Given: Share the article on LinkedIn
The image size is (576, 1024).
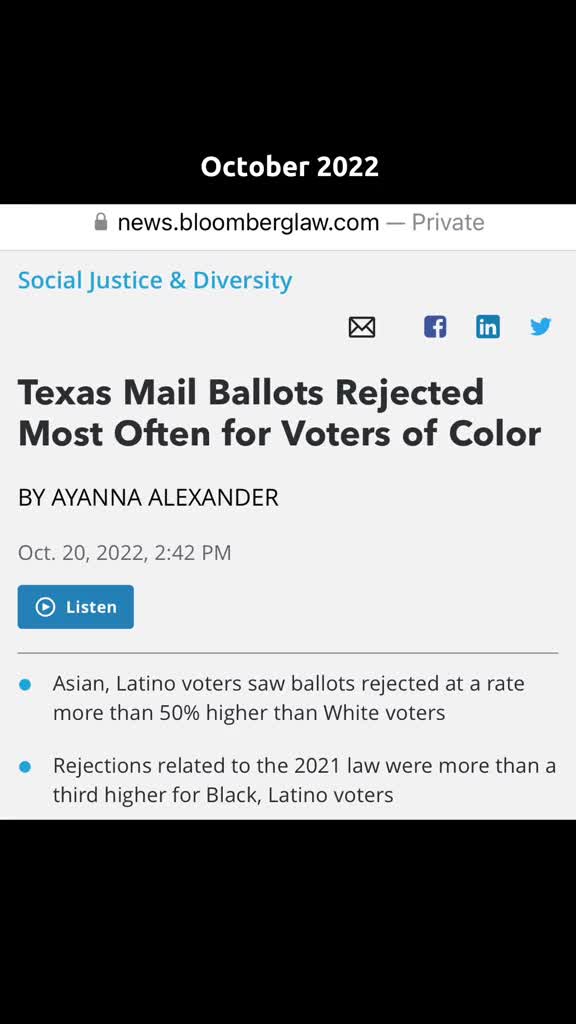Looking at the screenshot, I should point(488,326).
